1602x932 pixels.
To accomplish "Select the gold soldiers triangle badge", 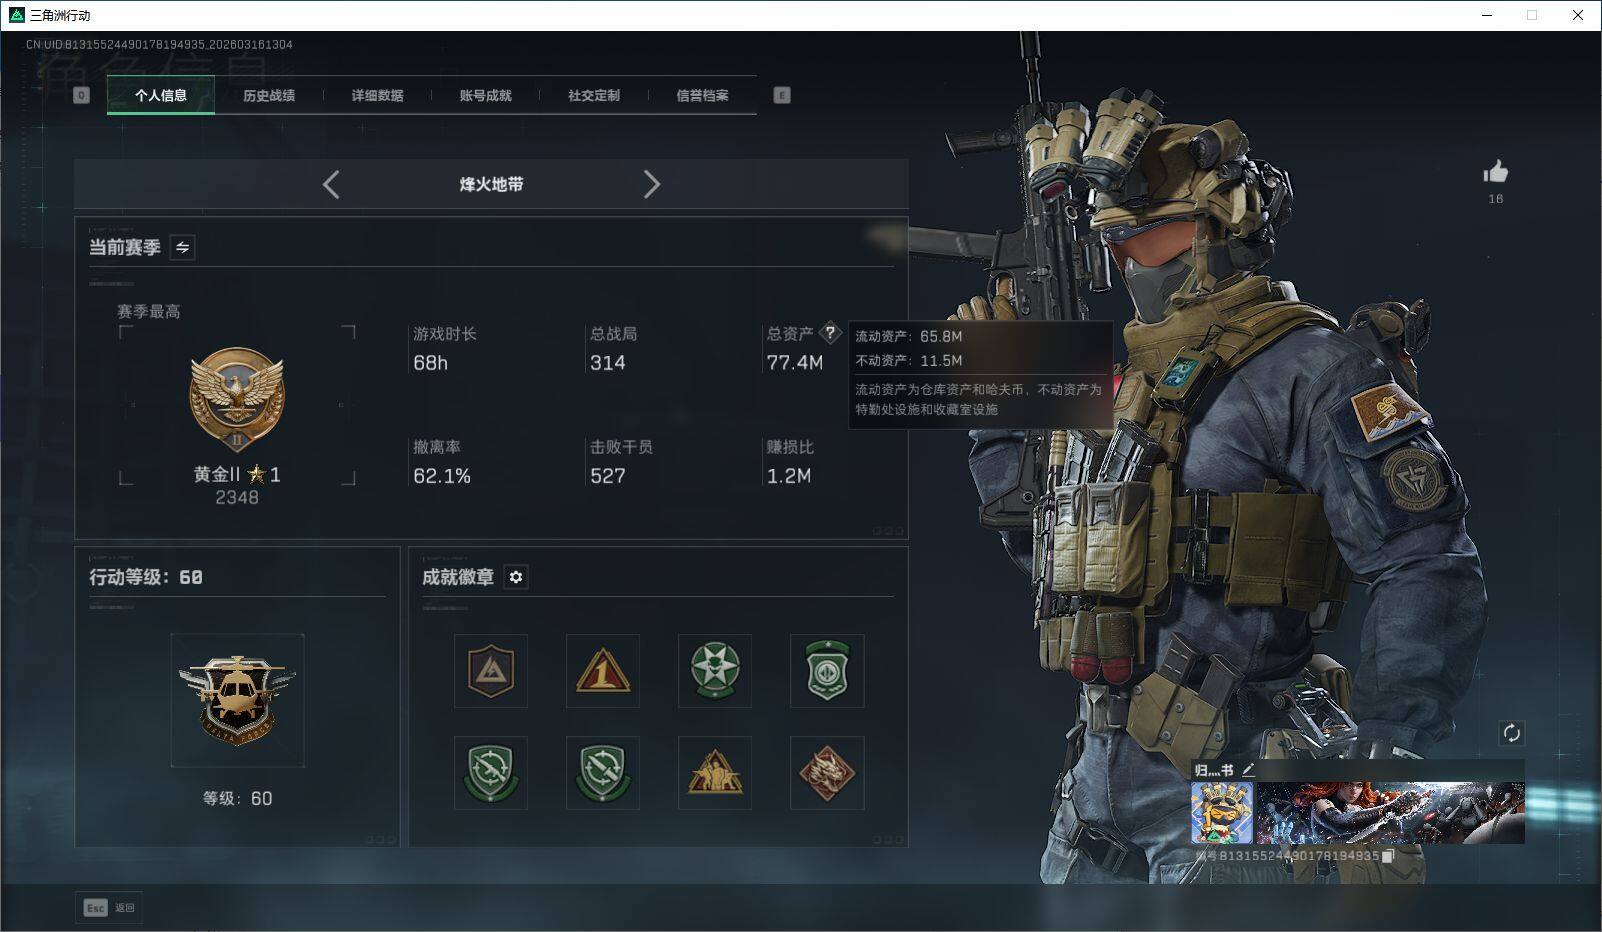I will 715,773.
